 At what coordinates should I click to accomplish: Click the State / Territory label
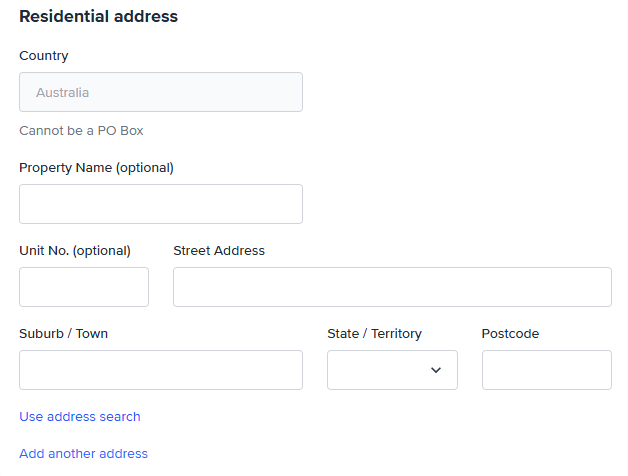click(374, 333)
